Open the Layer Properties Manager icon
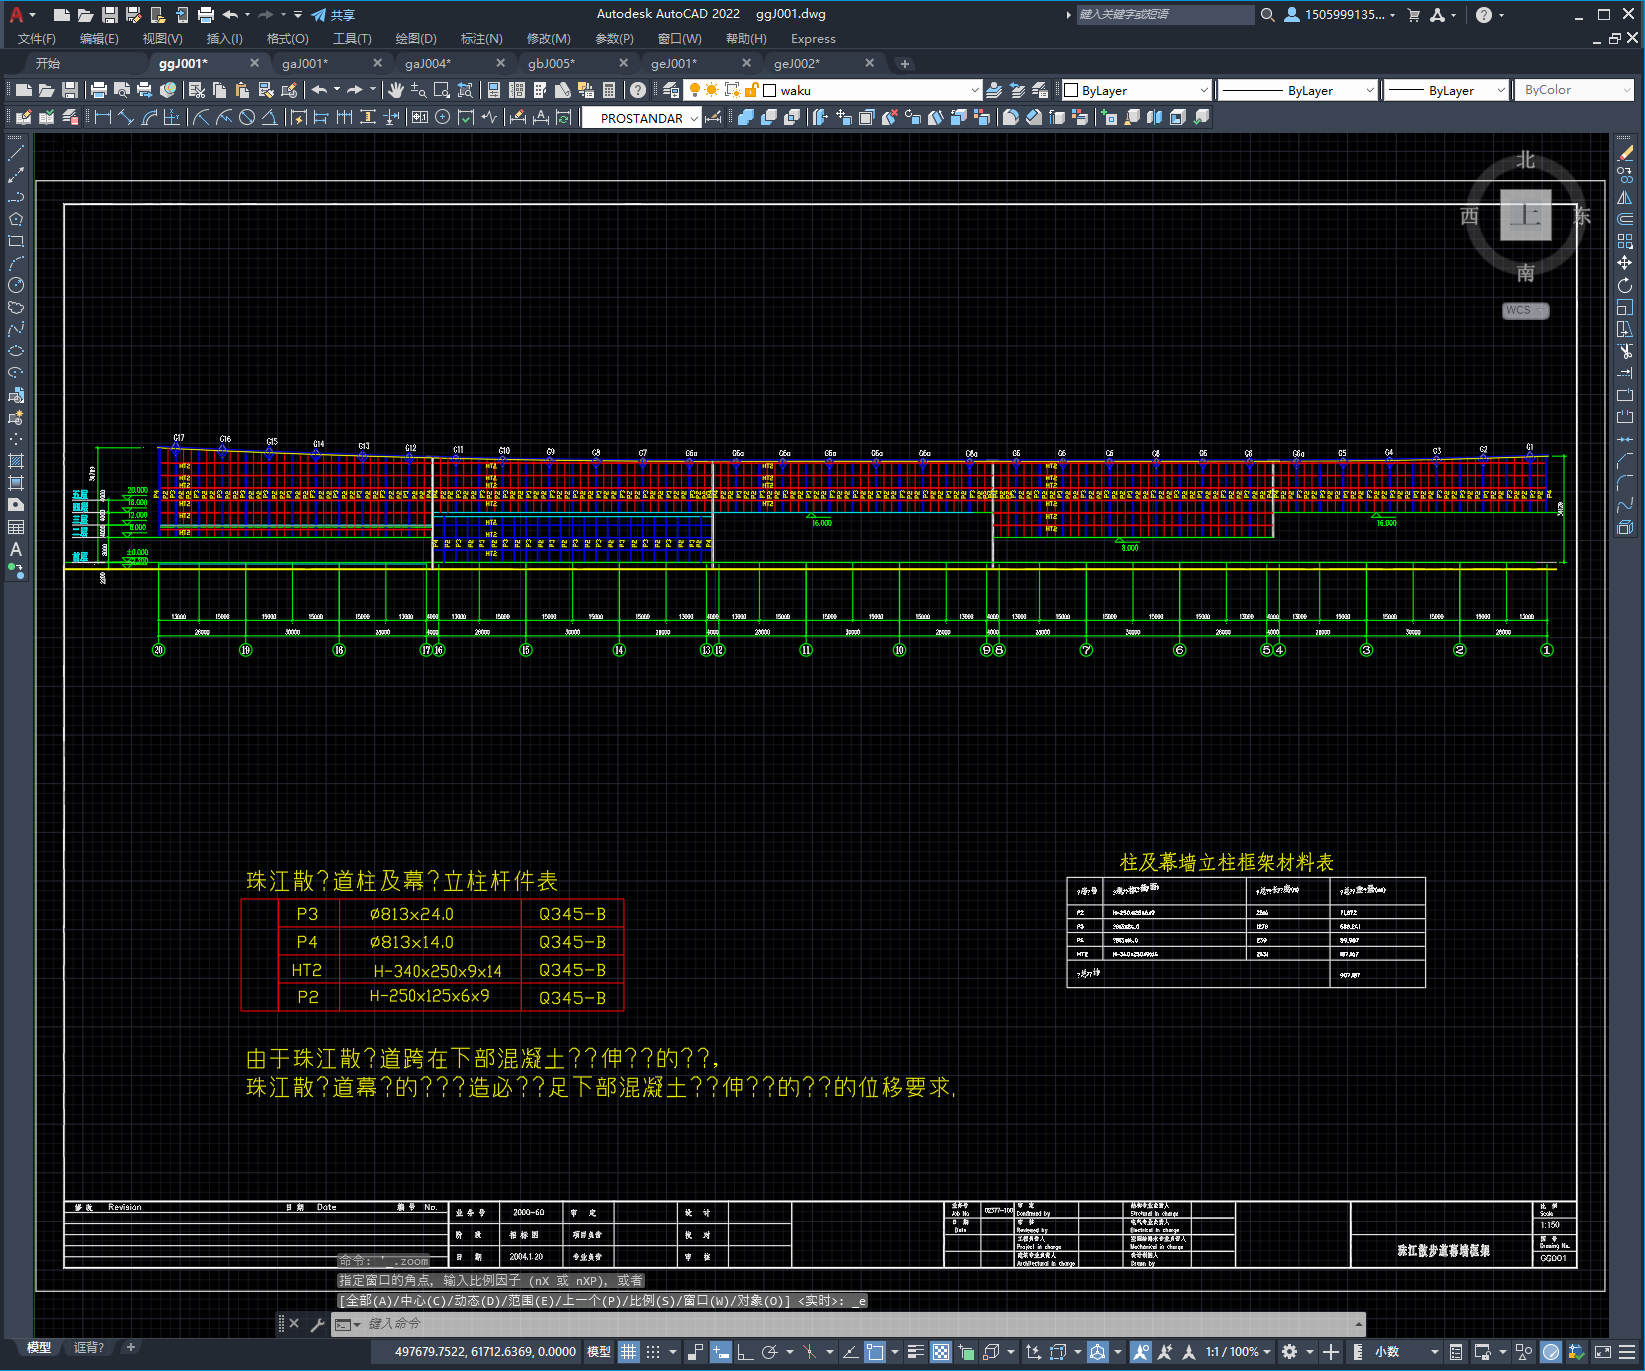 pos(671,90)
